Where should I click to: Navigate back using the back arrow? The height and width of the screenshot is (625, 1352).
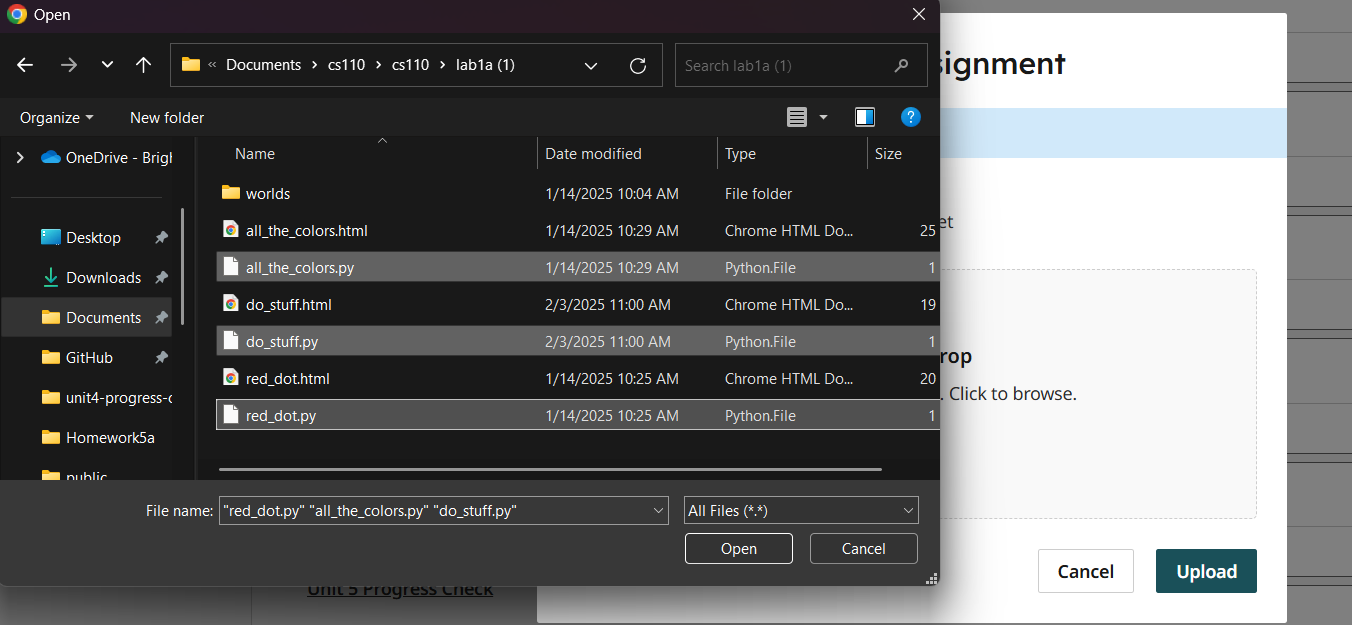coord(24,64)
